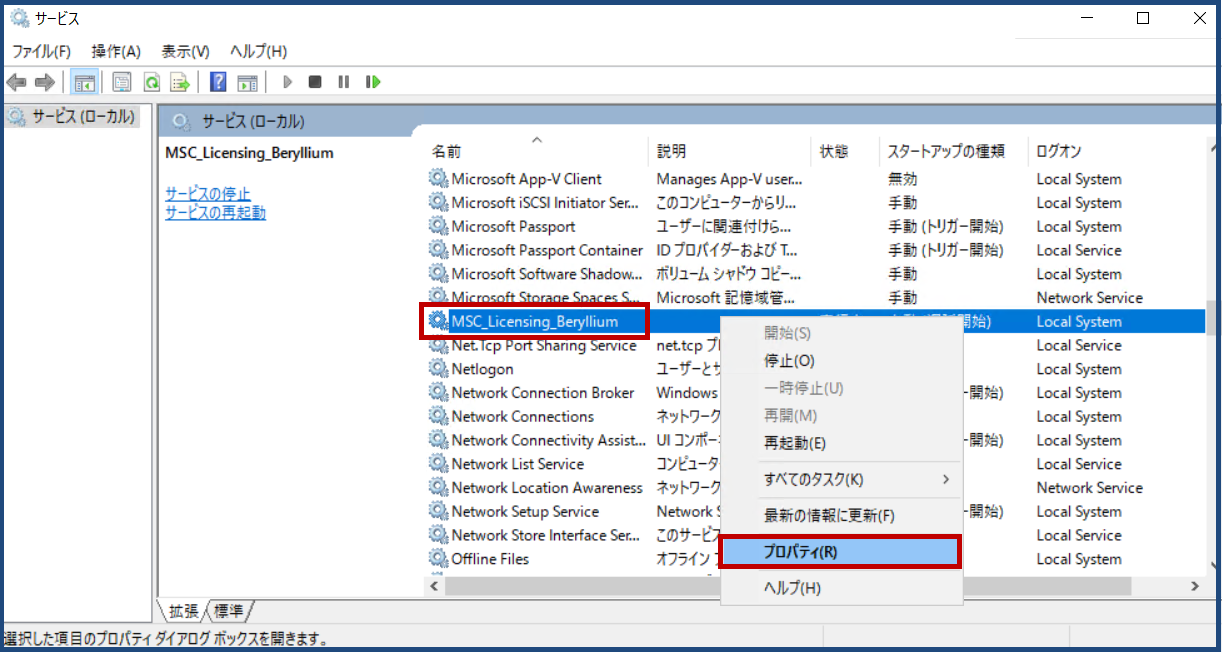Start the service with the play icon
Image resolution: width=1222 pixels, height=652 pixels.
point(287,81)
